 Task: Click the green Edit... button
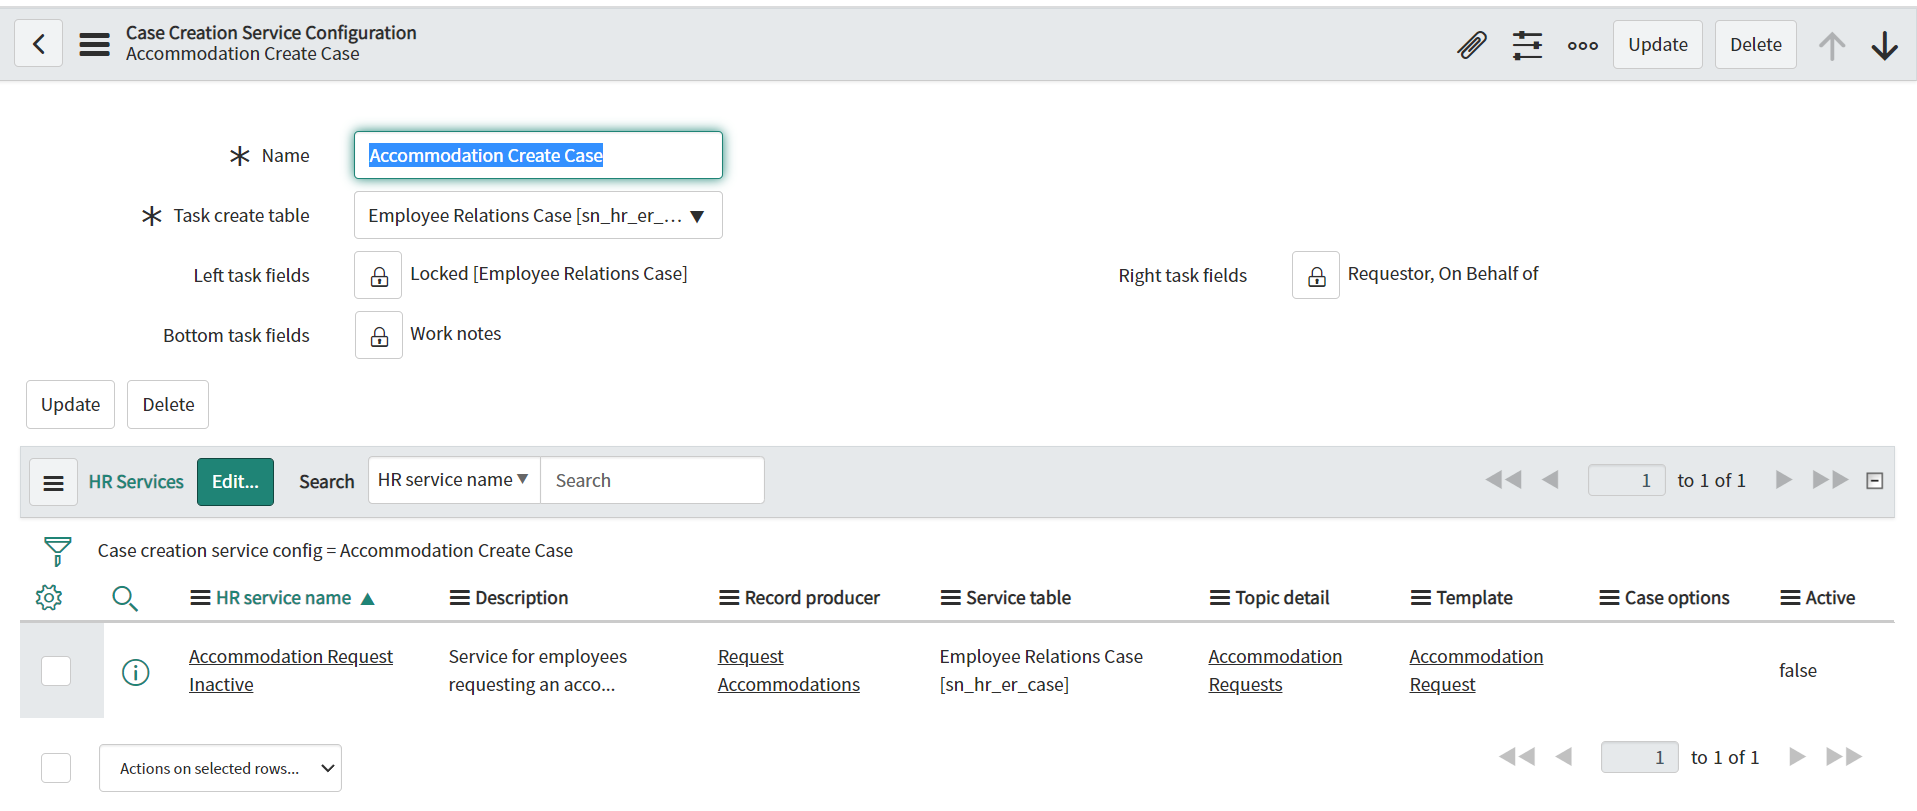coord(235,482)
